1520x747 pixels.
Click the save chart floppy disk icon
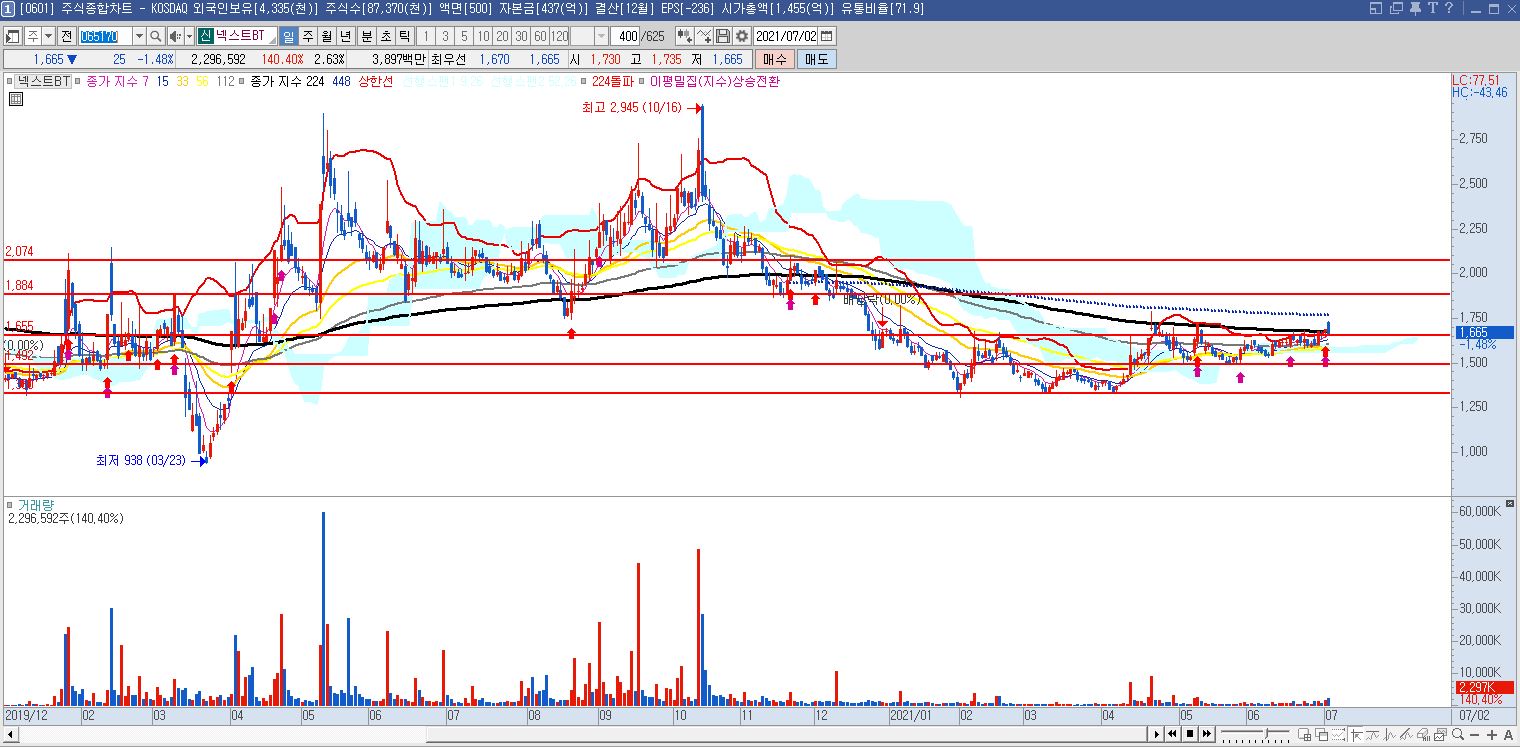pyautogui.click(x=722, y=36)
